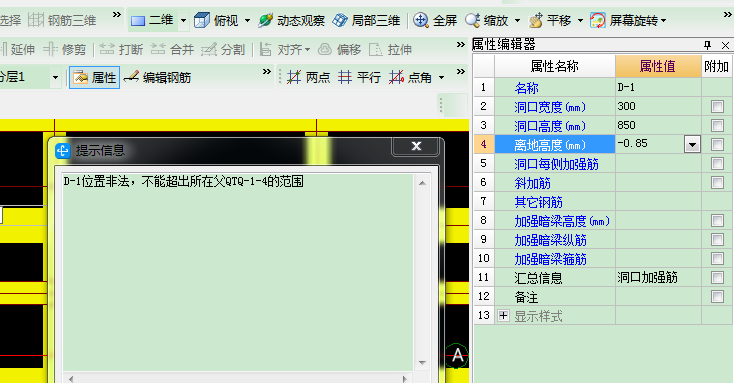Screen dimensions: 734x383
Task: Click the 洞口宽度(mm) property link
Action: click(550, 107)
